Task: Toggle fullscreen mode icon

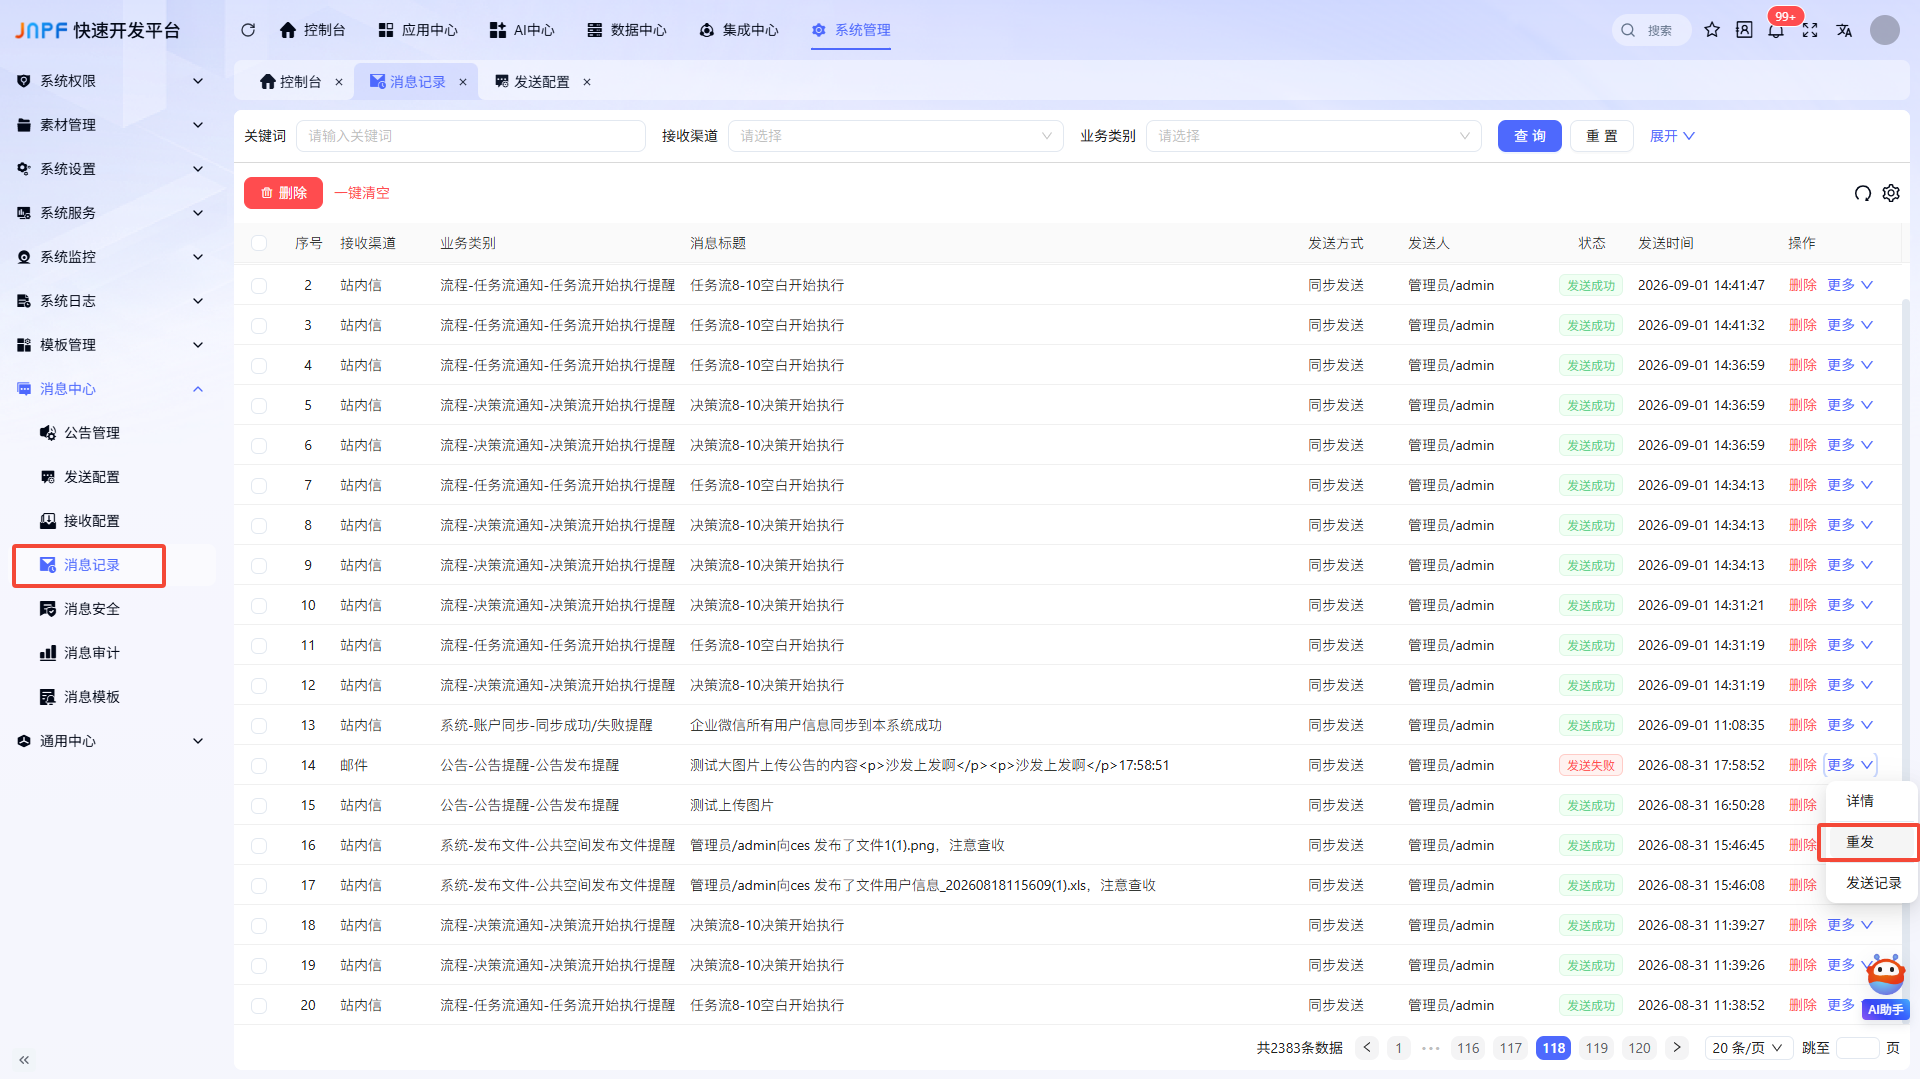Action: point(1810,30)
